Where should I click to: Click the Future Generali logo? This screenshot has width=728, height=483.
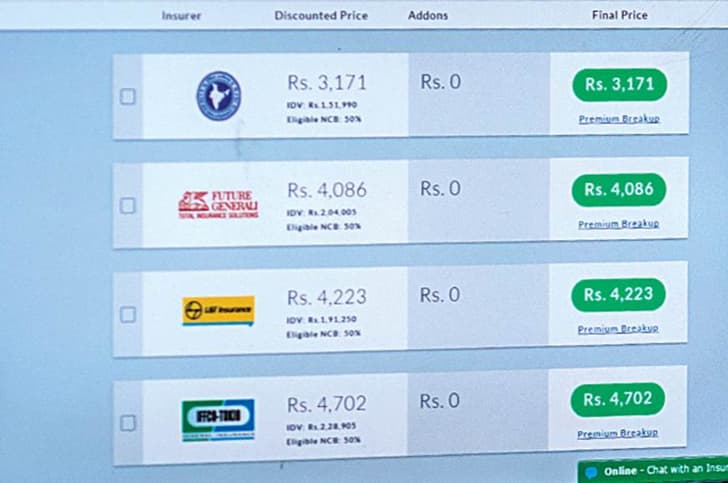pos(218,205)
